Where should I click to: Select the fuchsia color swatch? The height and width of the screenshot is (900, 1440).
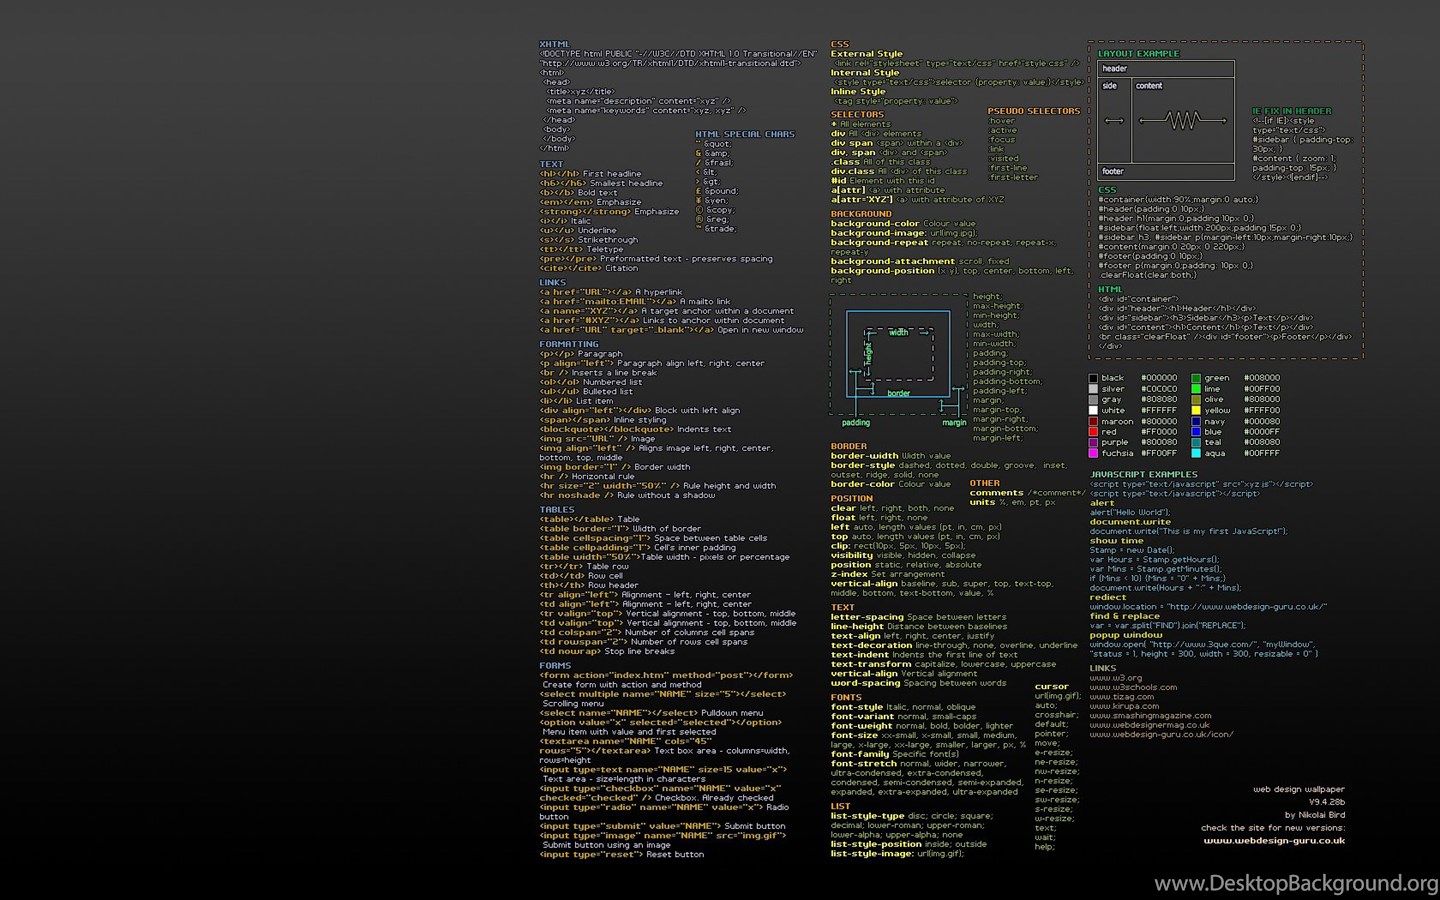point(1094,453)
